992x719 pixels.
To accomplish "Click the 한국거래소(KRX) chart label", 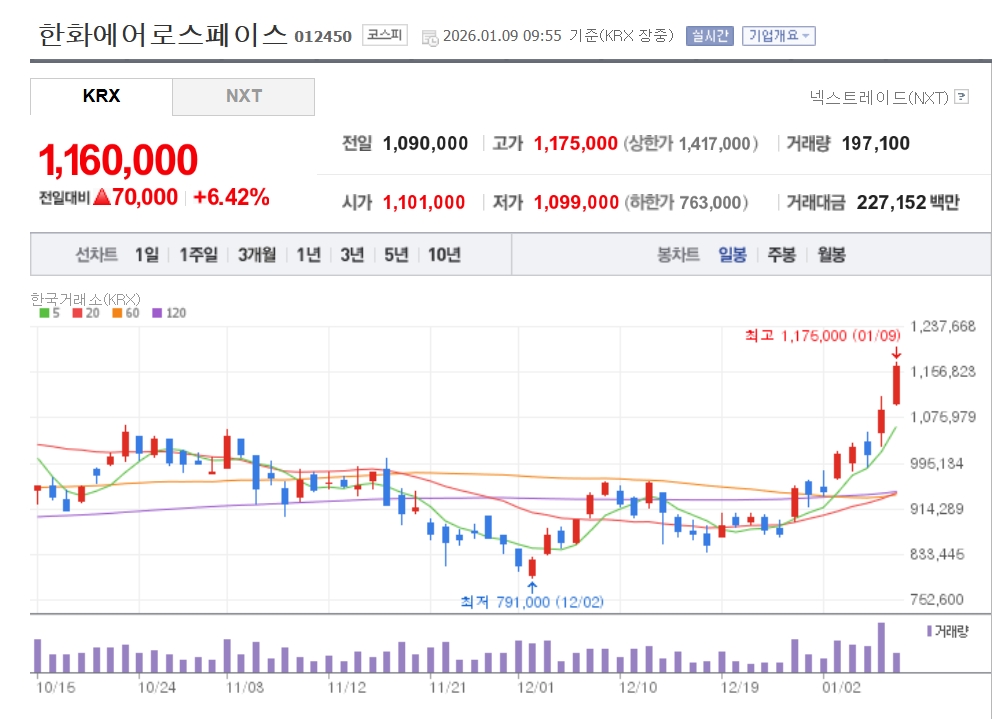I will click(x=85, y=299).
